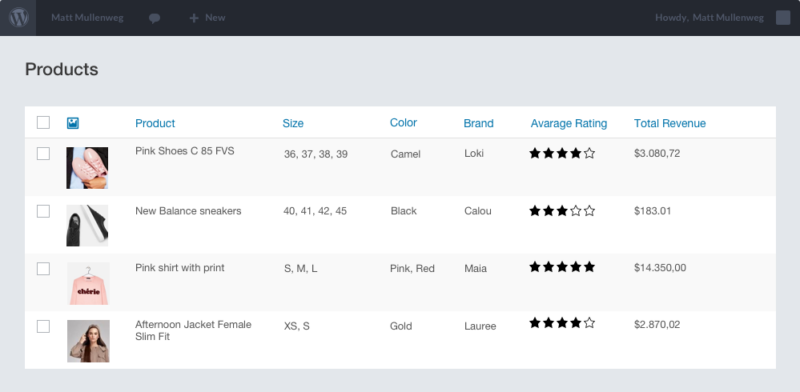
Task: Click the image column header icon
Action: [73, 123]
